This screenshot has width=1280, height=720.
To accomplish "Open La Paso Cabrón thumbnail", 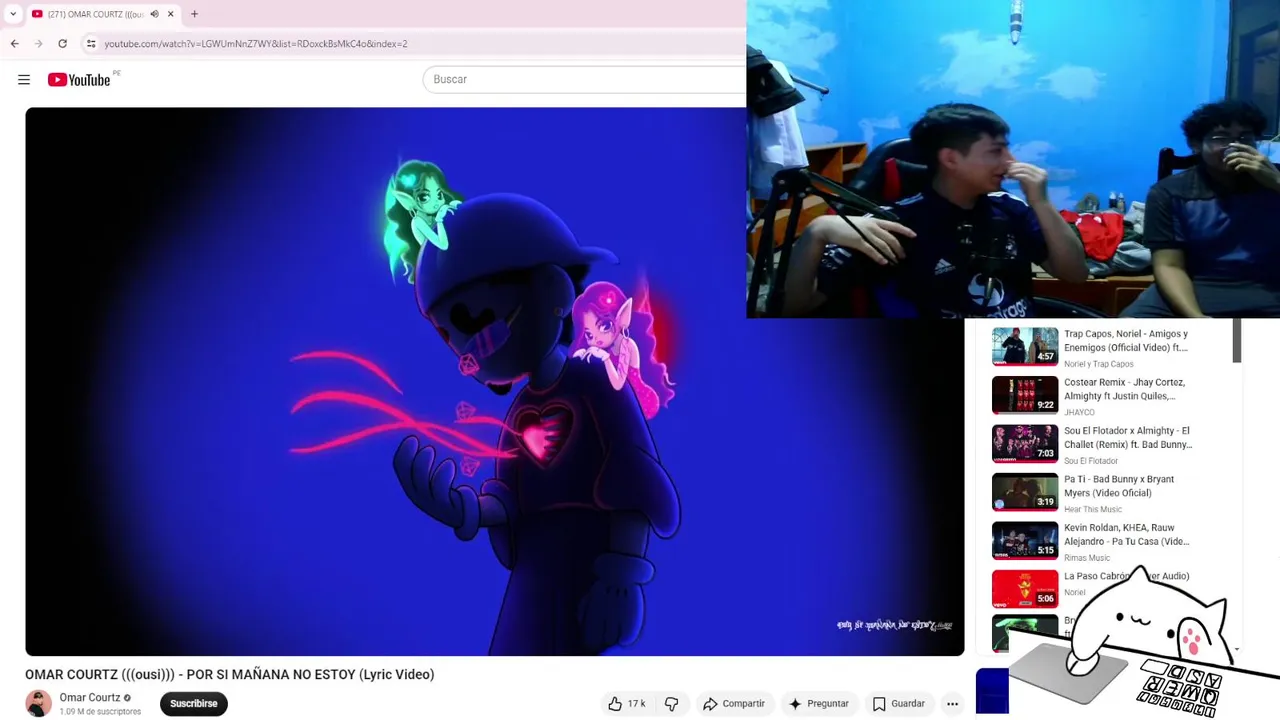I will [1025, 589].
